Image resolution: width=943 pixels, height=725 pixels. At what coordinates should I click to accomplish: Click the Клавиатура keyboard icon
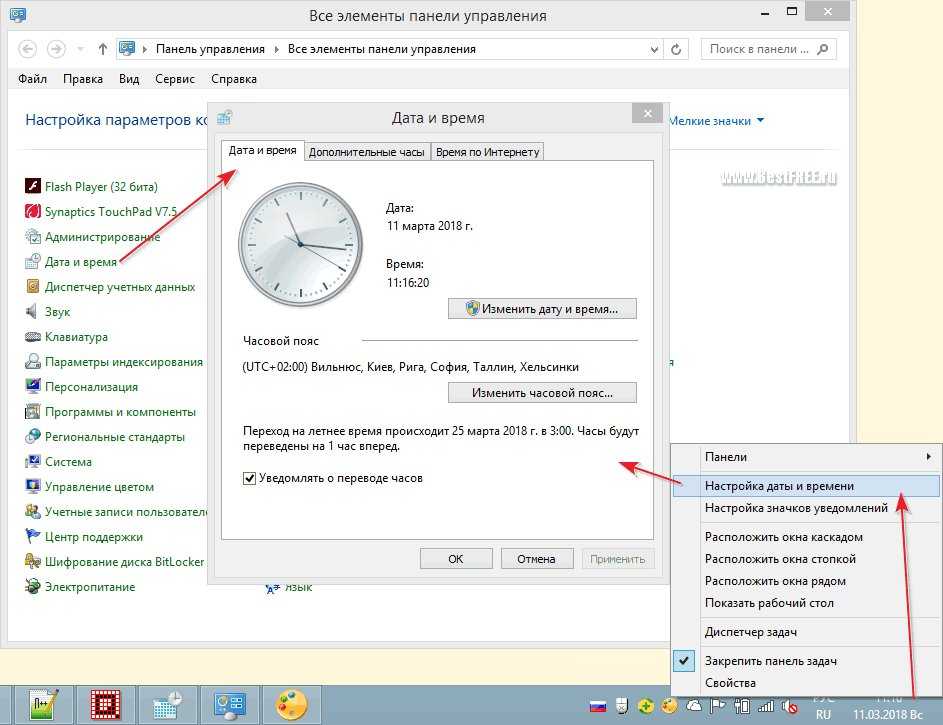coord(32,337)
